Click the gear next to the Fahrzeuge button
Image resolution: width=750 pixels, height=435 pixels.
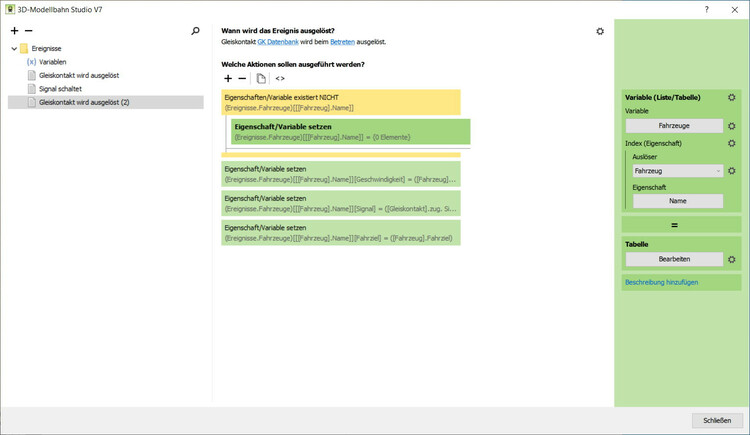(732, 126)
